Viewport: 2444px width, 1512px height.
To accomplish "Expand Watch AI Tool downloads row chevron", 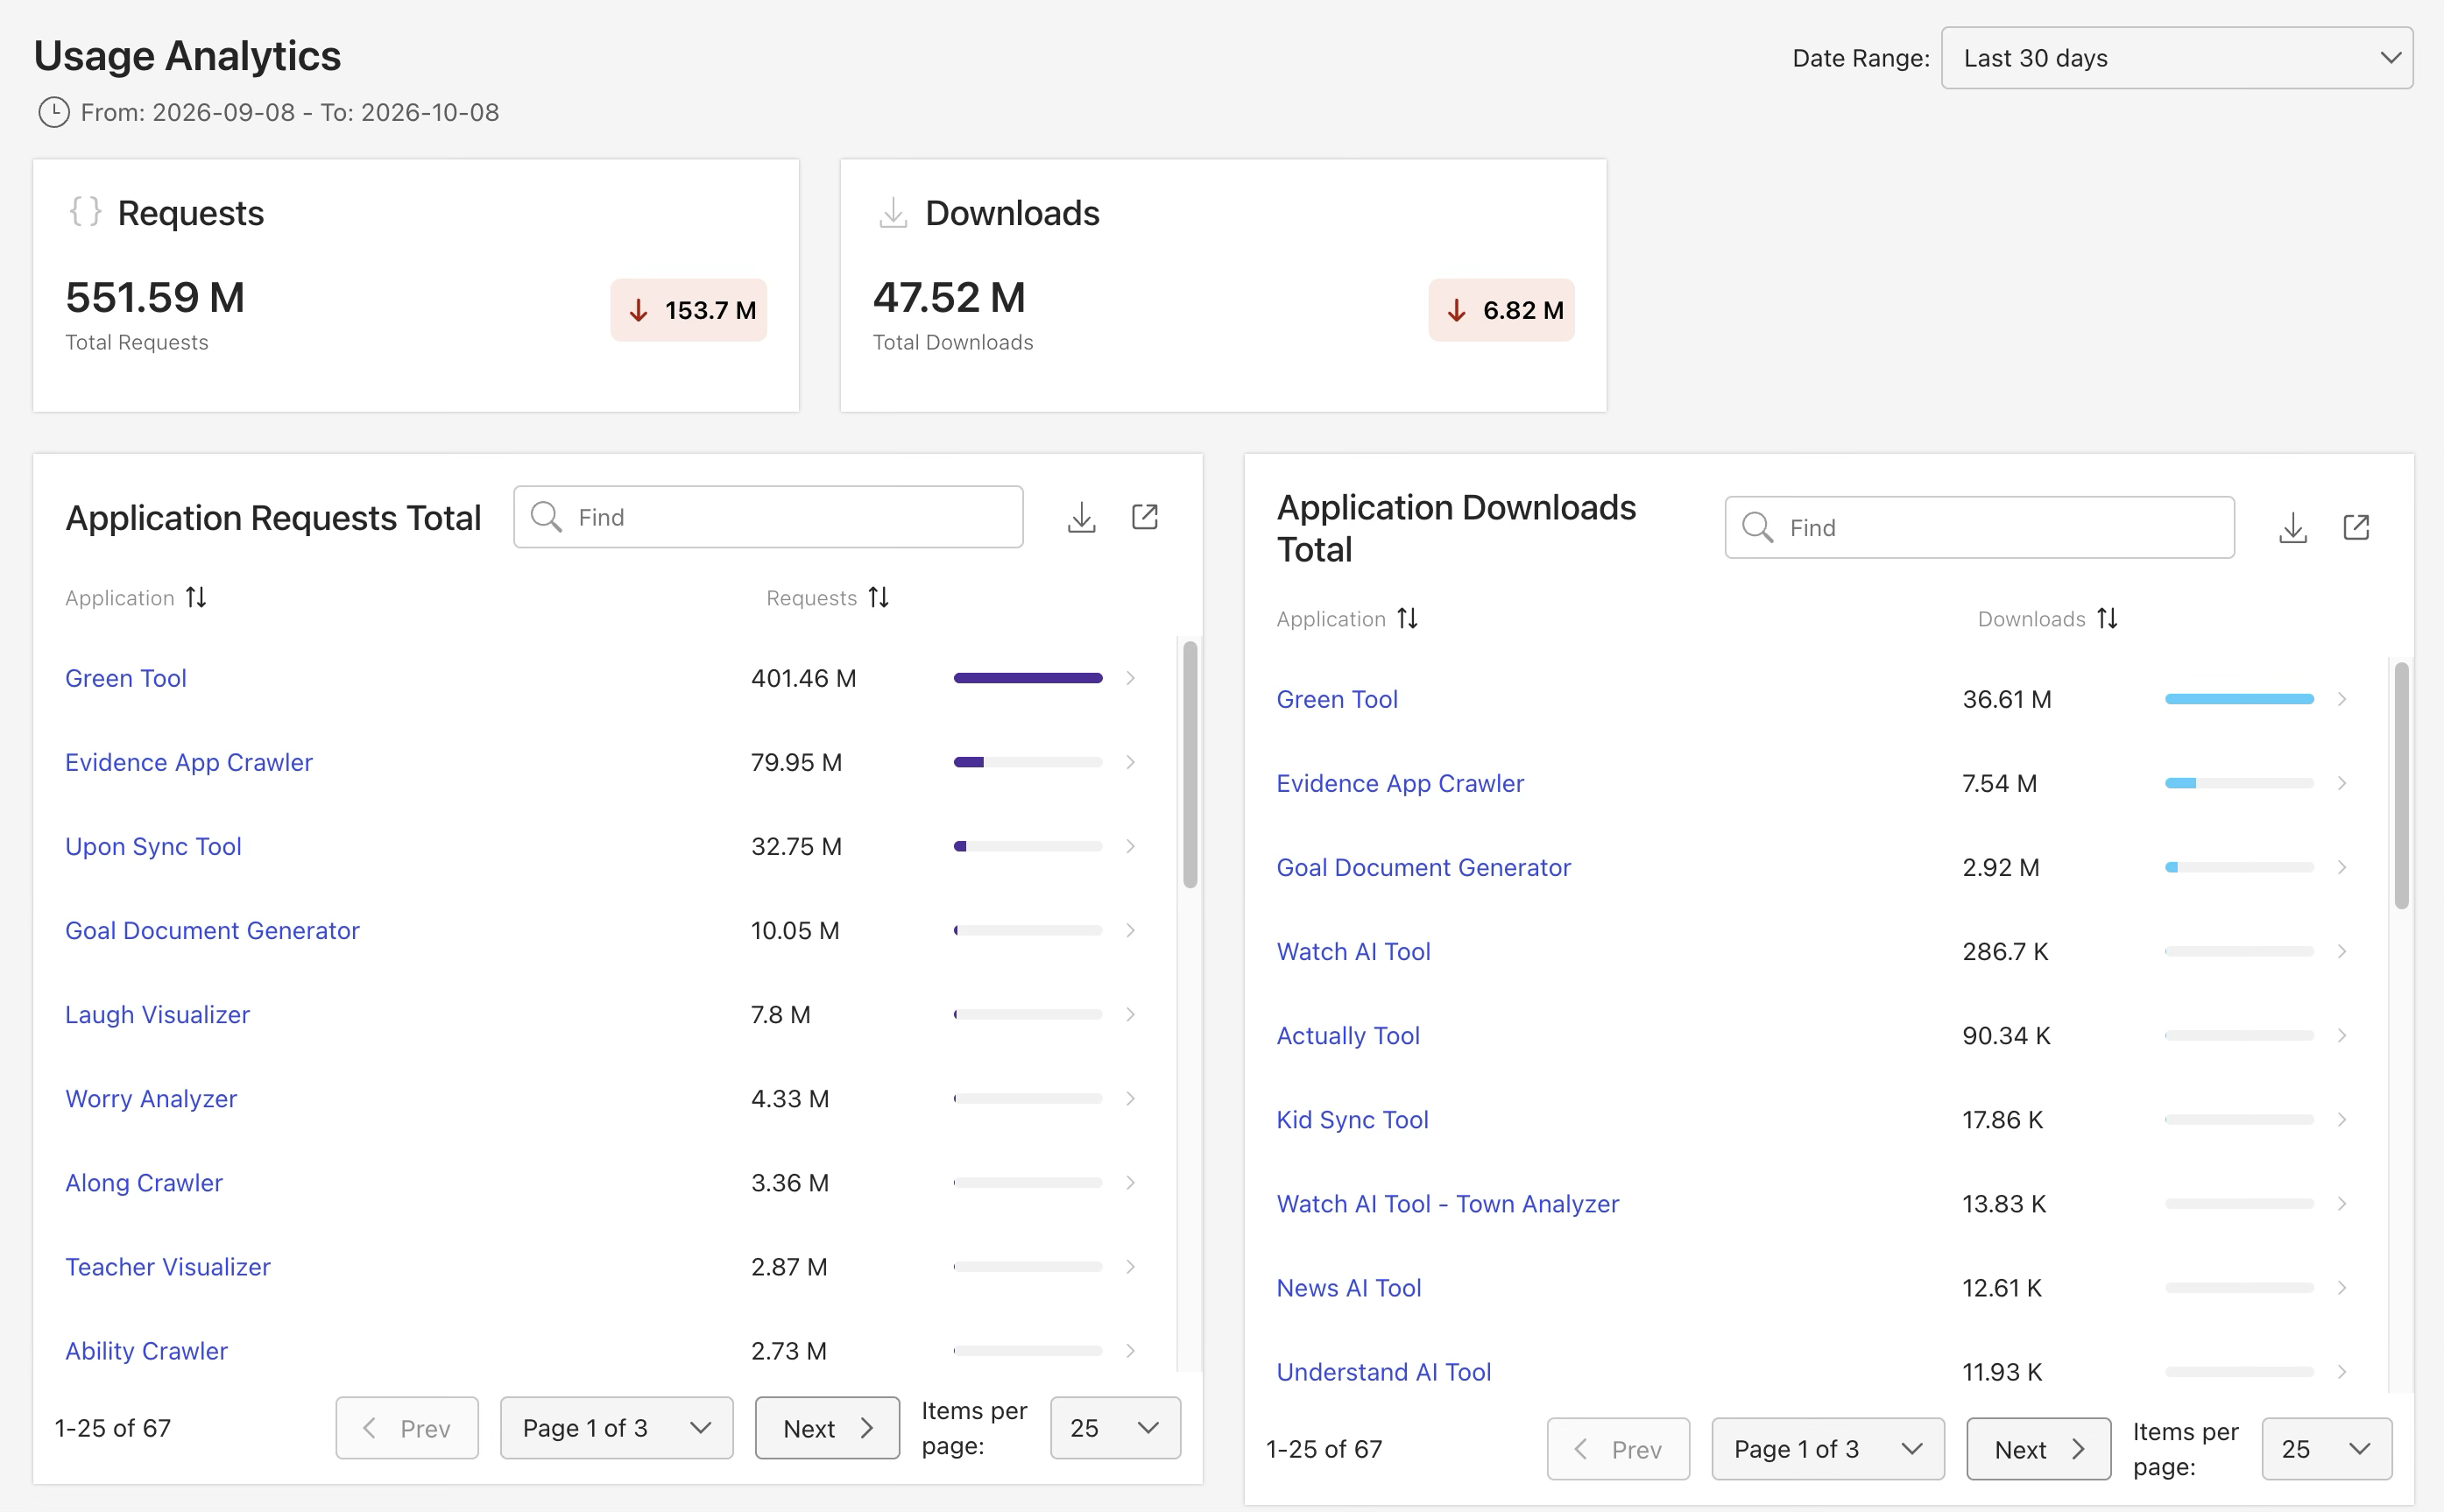I will [x=2342, y=951].
